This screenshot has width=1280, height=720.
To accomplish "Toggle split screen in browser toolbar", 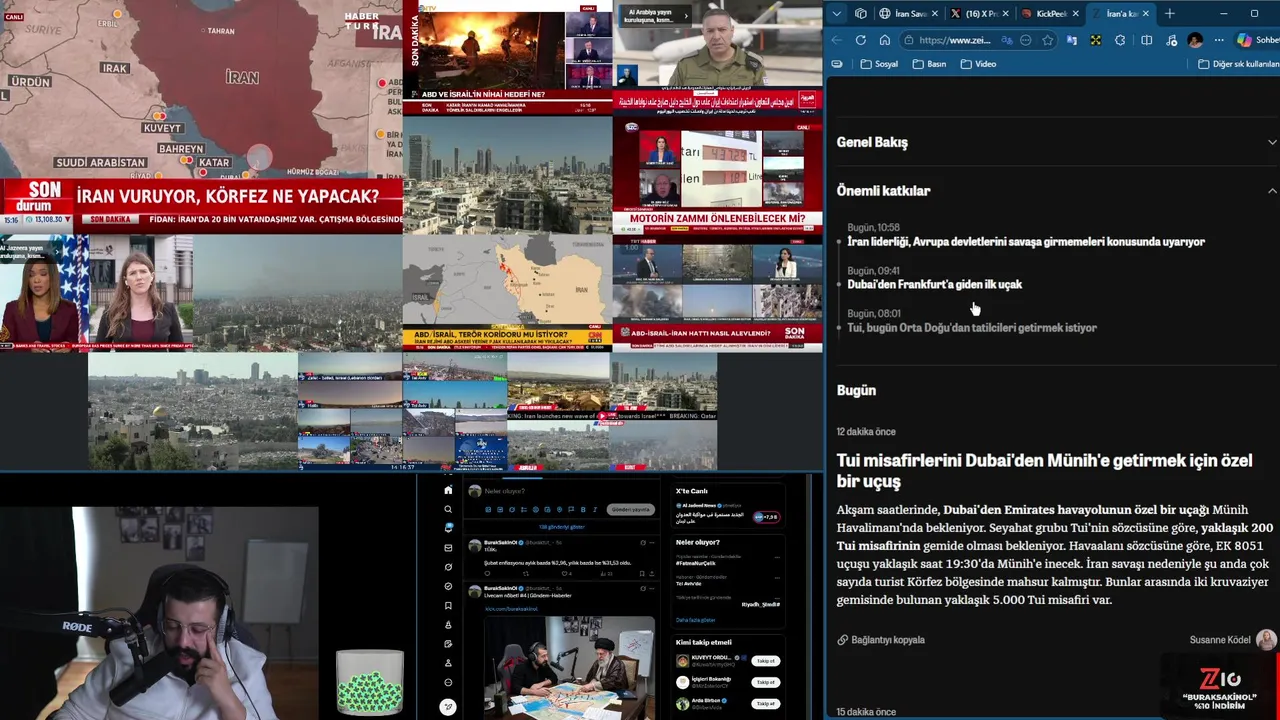I will (x=1146, y=40).
